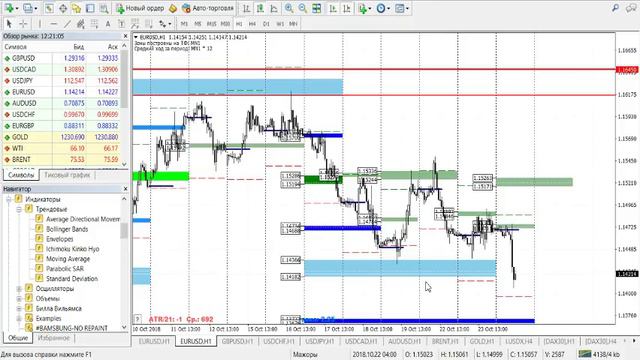Toggle chart auto scroll icon
The image size is (640, 360).
333,8
